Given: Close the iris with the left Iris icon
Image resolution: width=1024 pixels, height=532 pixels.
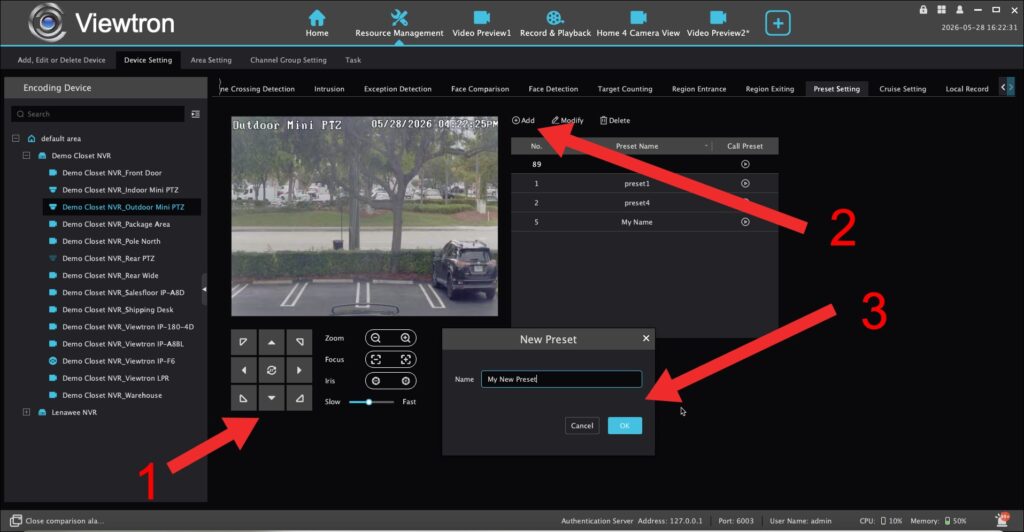Looking at the screenshot, I should [376, 381].
